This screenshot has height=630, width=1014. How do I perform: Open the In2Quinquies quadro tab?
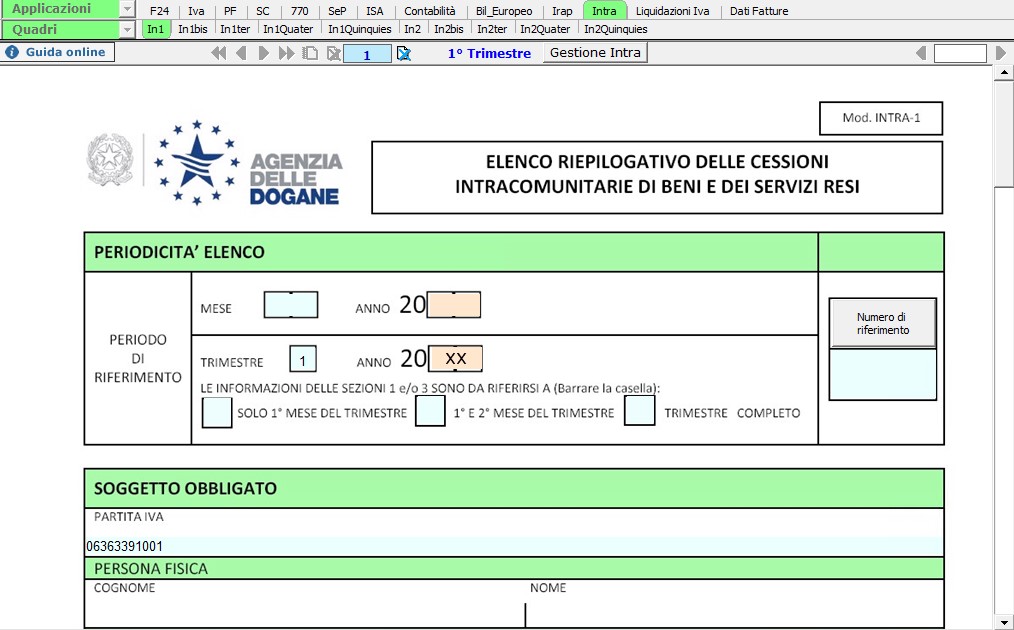click(616, 29)
